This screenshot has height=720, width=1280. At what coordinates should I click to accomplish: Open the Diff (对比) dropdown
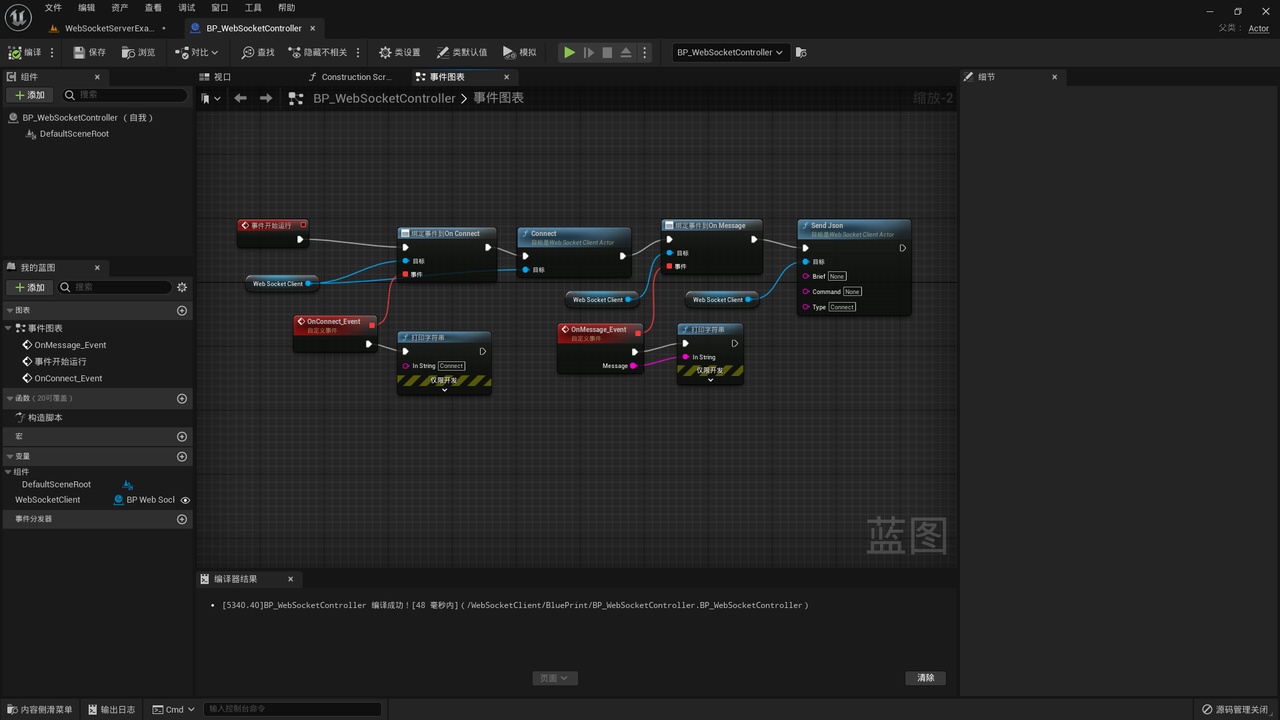pyautogui.click(x=197, y=52)
